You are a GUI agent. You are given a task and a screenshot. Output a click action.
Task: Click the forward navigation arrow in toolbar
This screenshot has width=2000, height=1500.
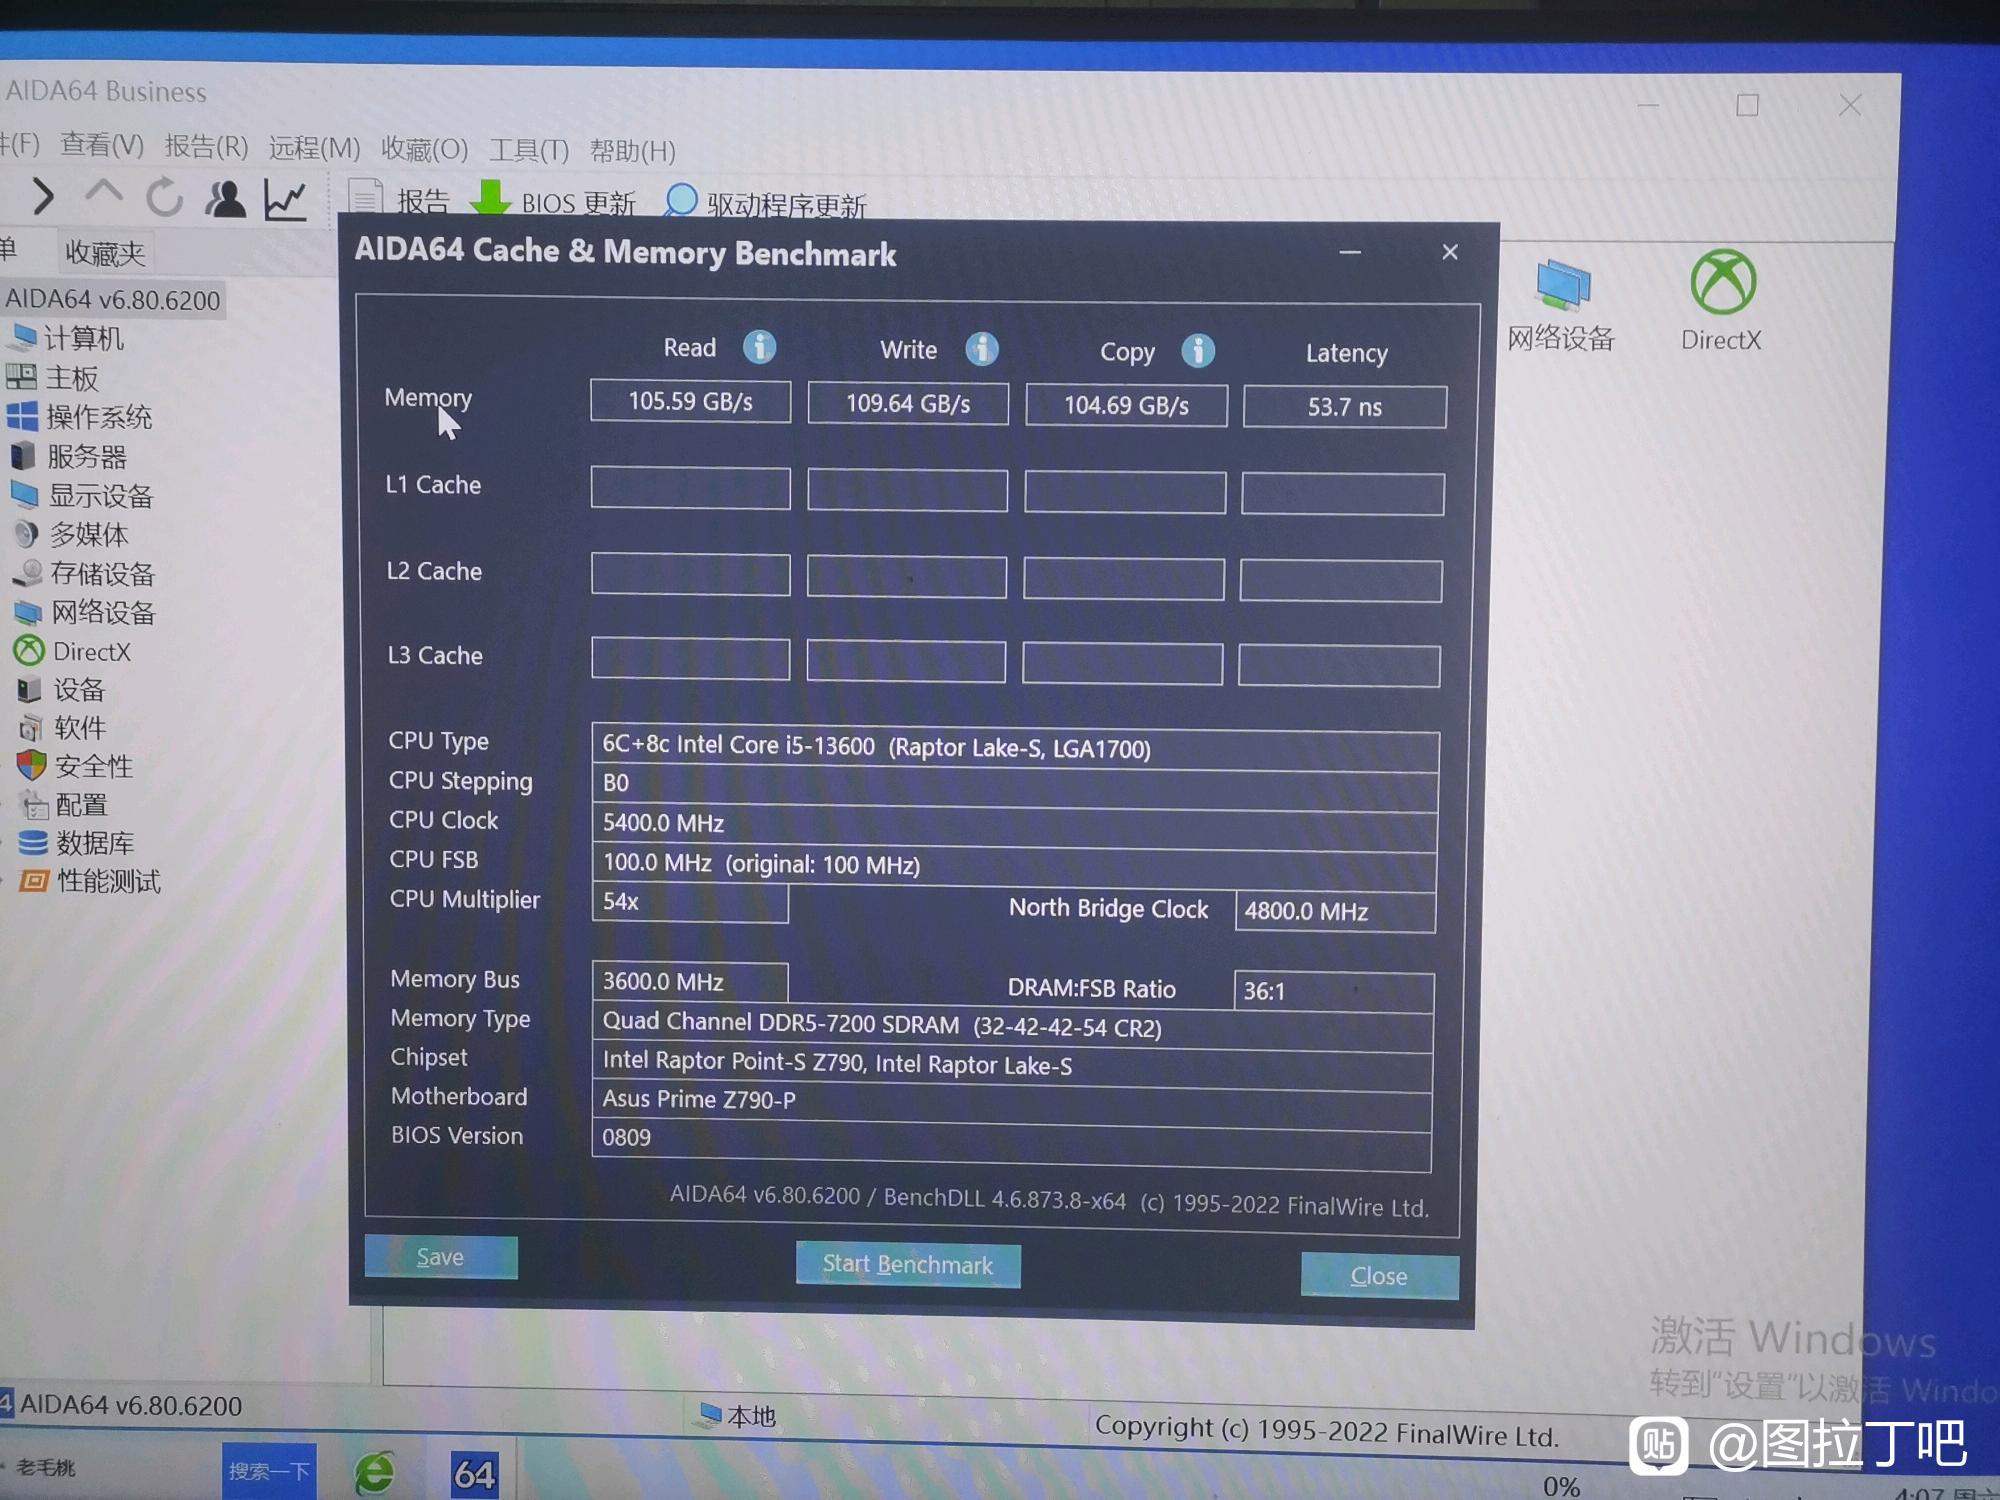(x=42, y=196)
